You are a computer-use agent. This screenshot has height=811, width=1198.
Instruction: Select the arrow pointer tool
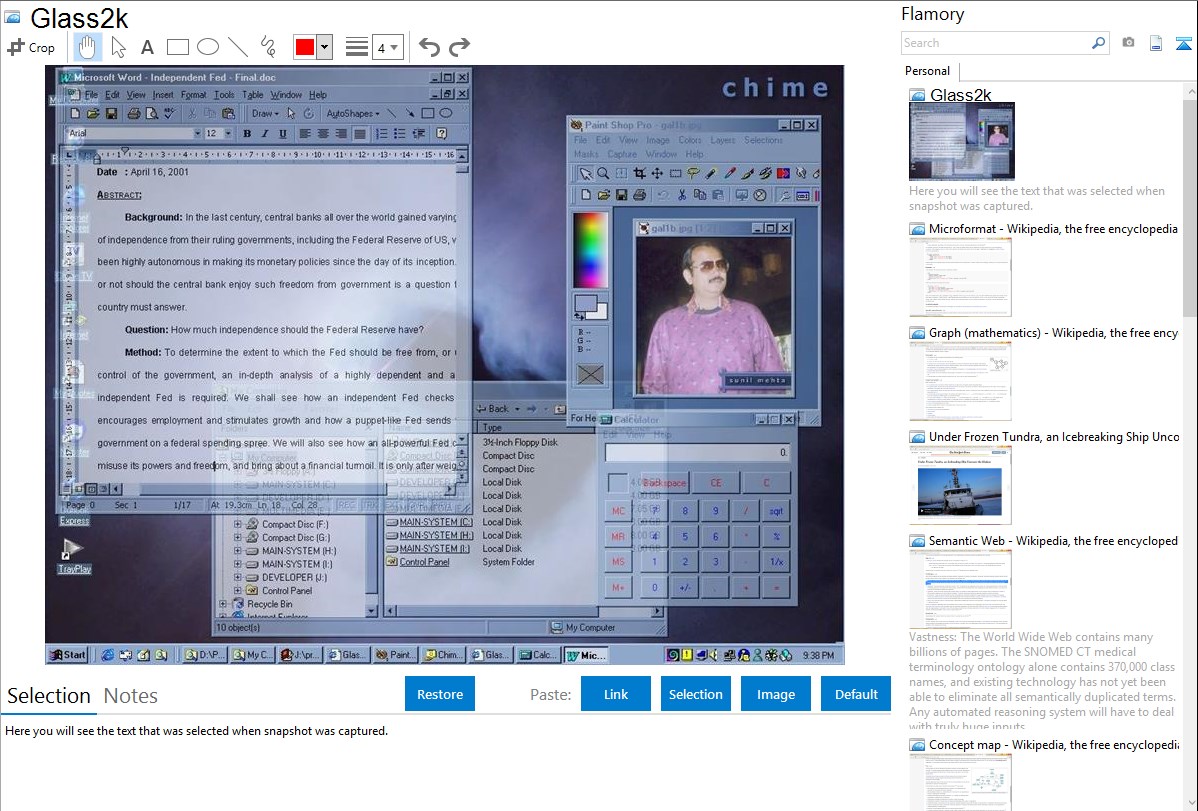(118, 47)
